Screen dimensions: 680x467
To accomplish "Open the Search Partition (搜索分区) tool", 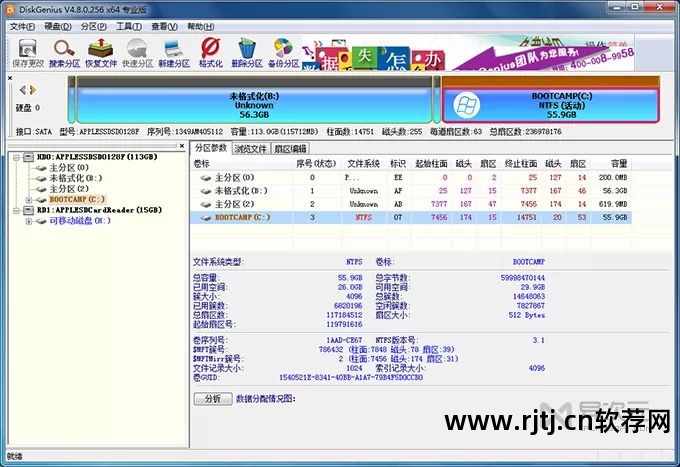I will click(x=64, y=52).
